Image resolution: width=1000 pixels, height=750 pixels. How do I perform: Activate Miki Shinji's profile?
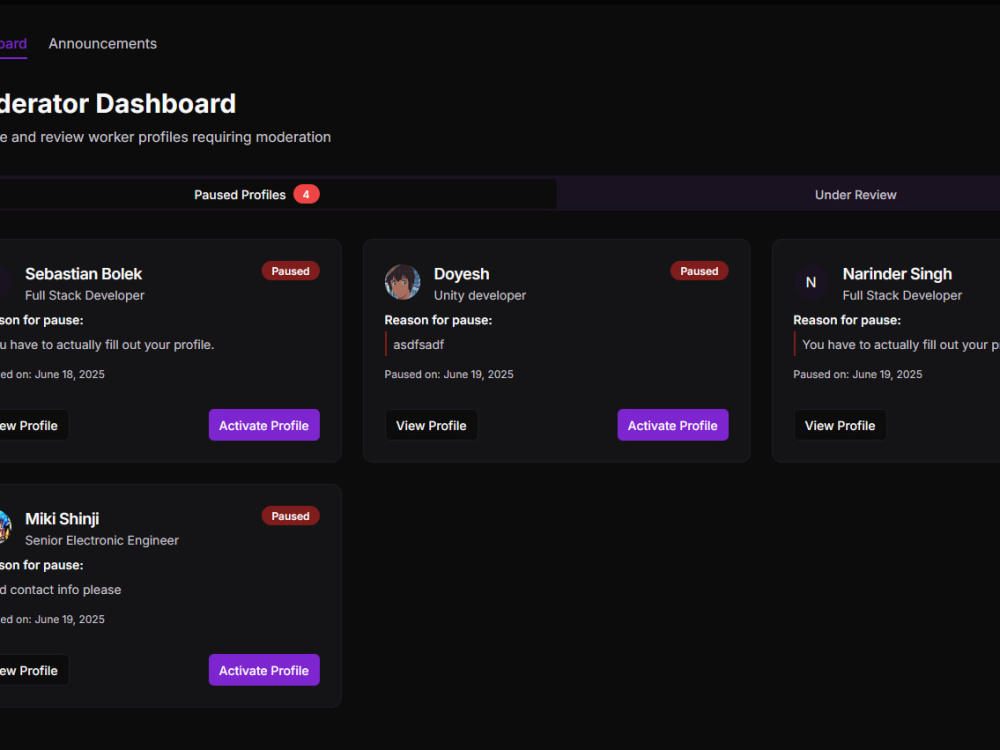[x=264, y=670]
